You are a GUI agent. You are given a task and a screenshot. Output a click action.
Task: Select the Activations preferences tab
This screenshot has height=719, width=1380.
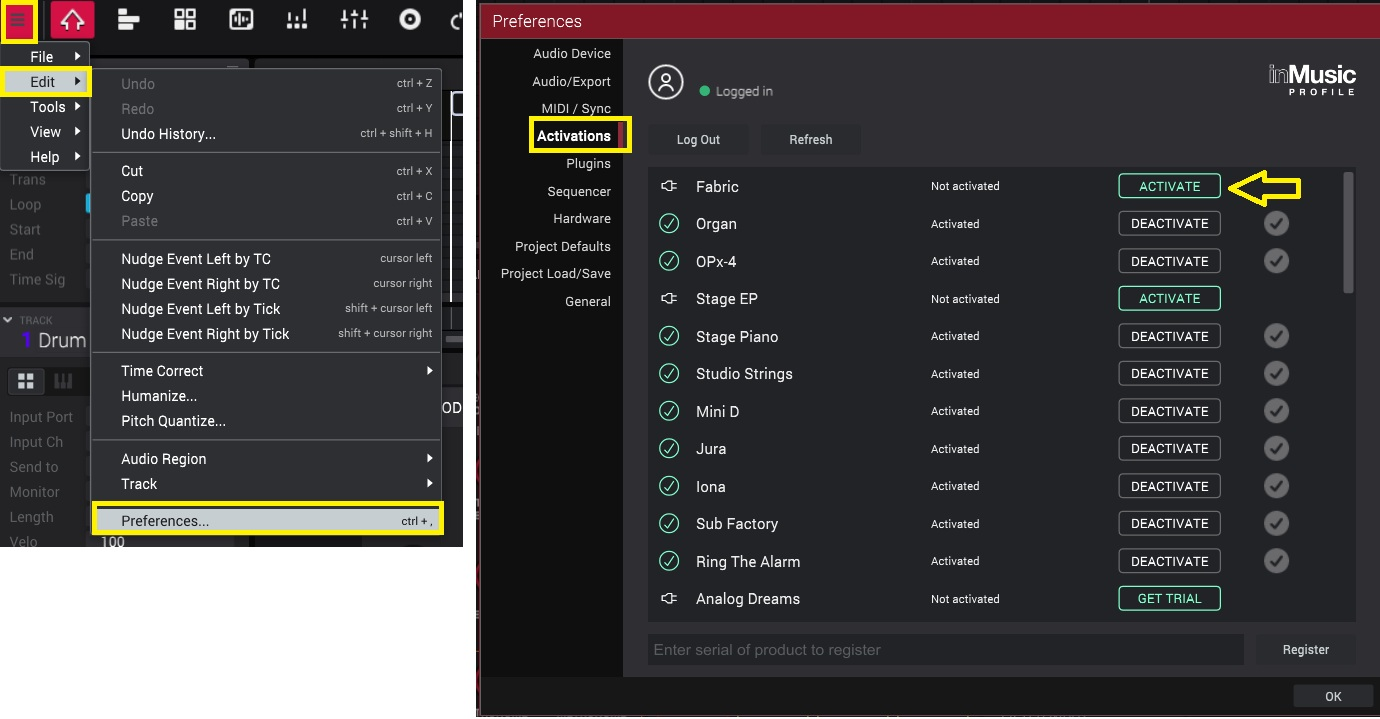573,136
